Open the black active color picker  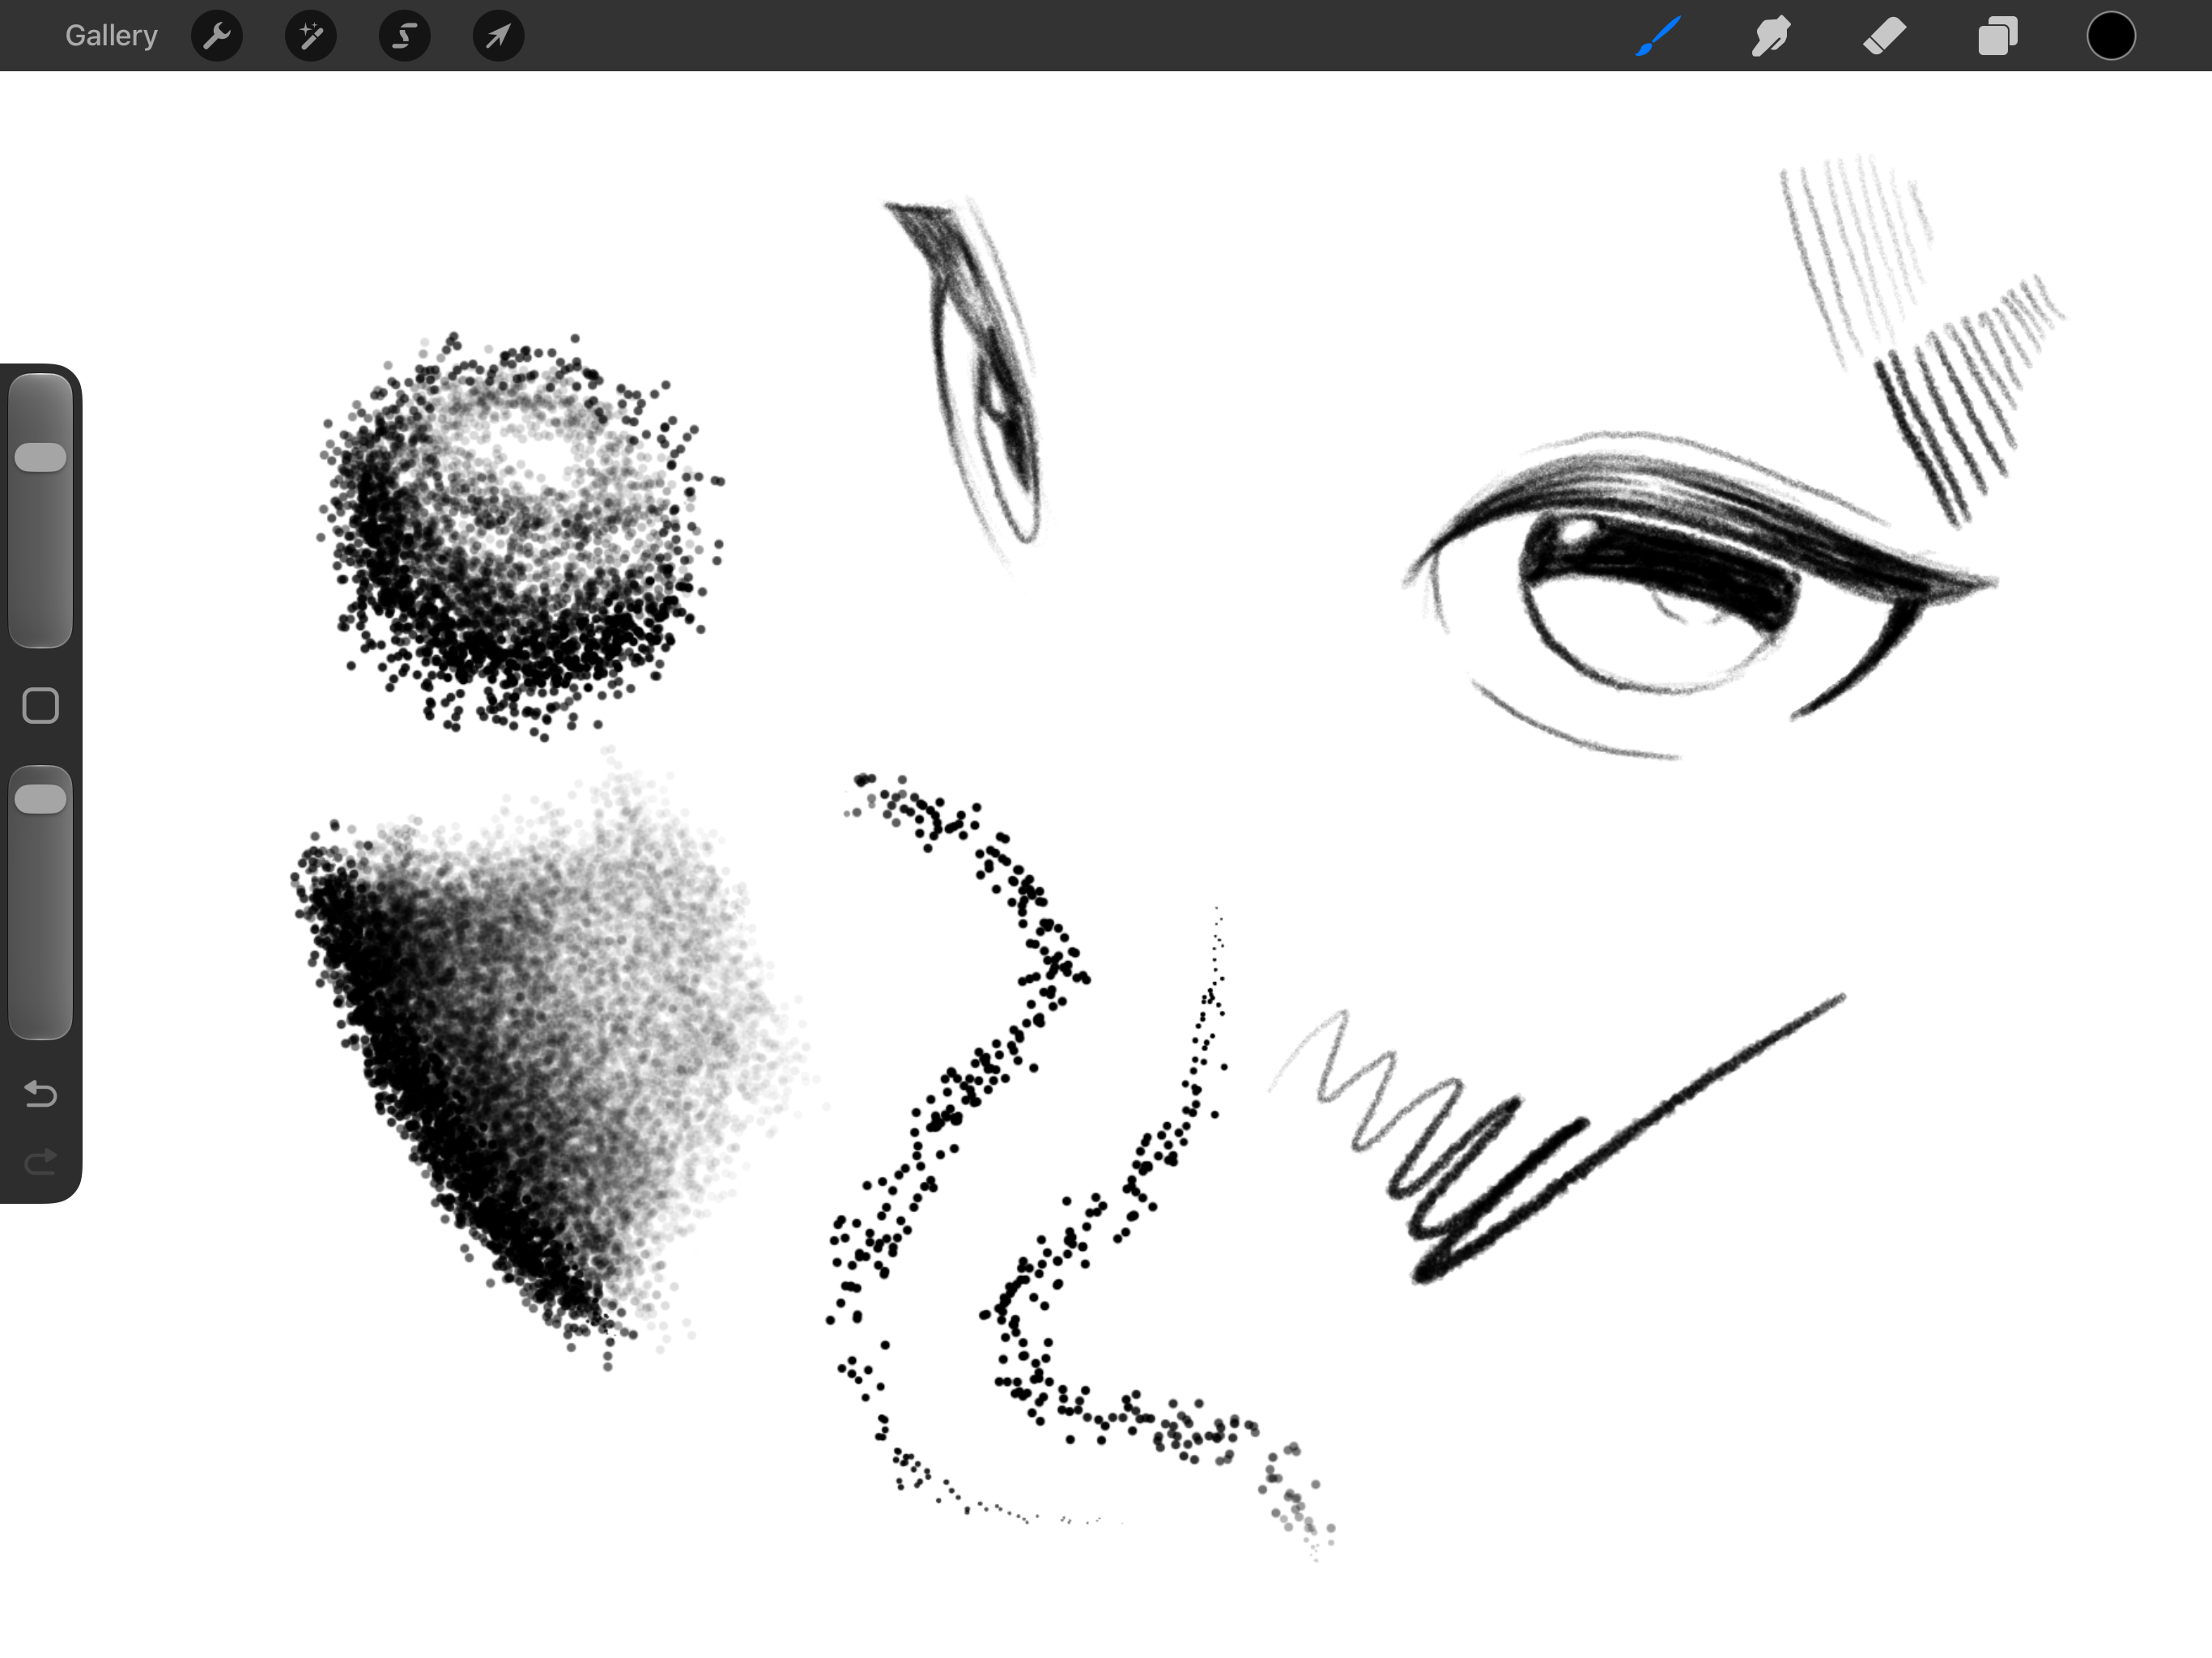(x=2111, y=36)
